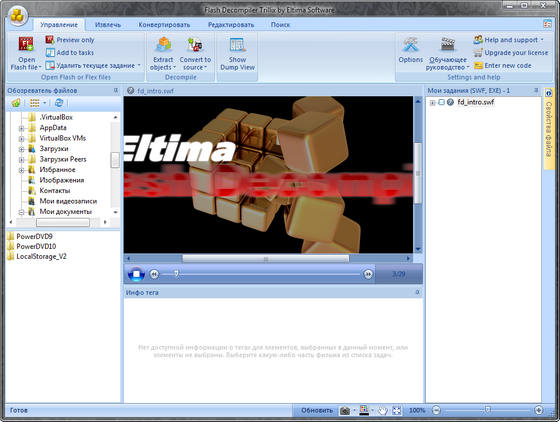Stop the SWF playback
Viewport: 560px width, 422px height.
[136, 274]
